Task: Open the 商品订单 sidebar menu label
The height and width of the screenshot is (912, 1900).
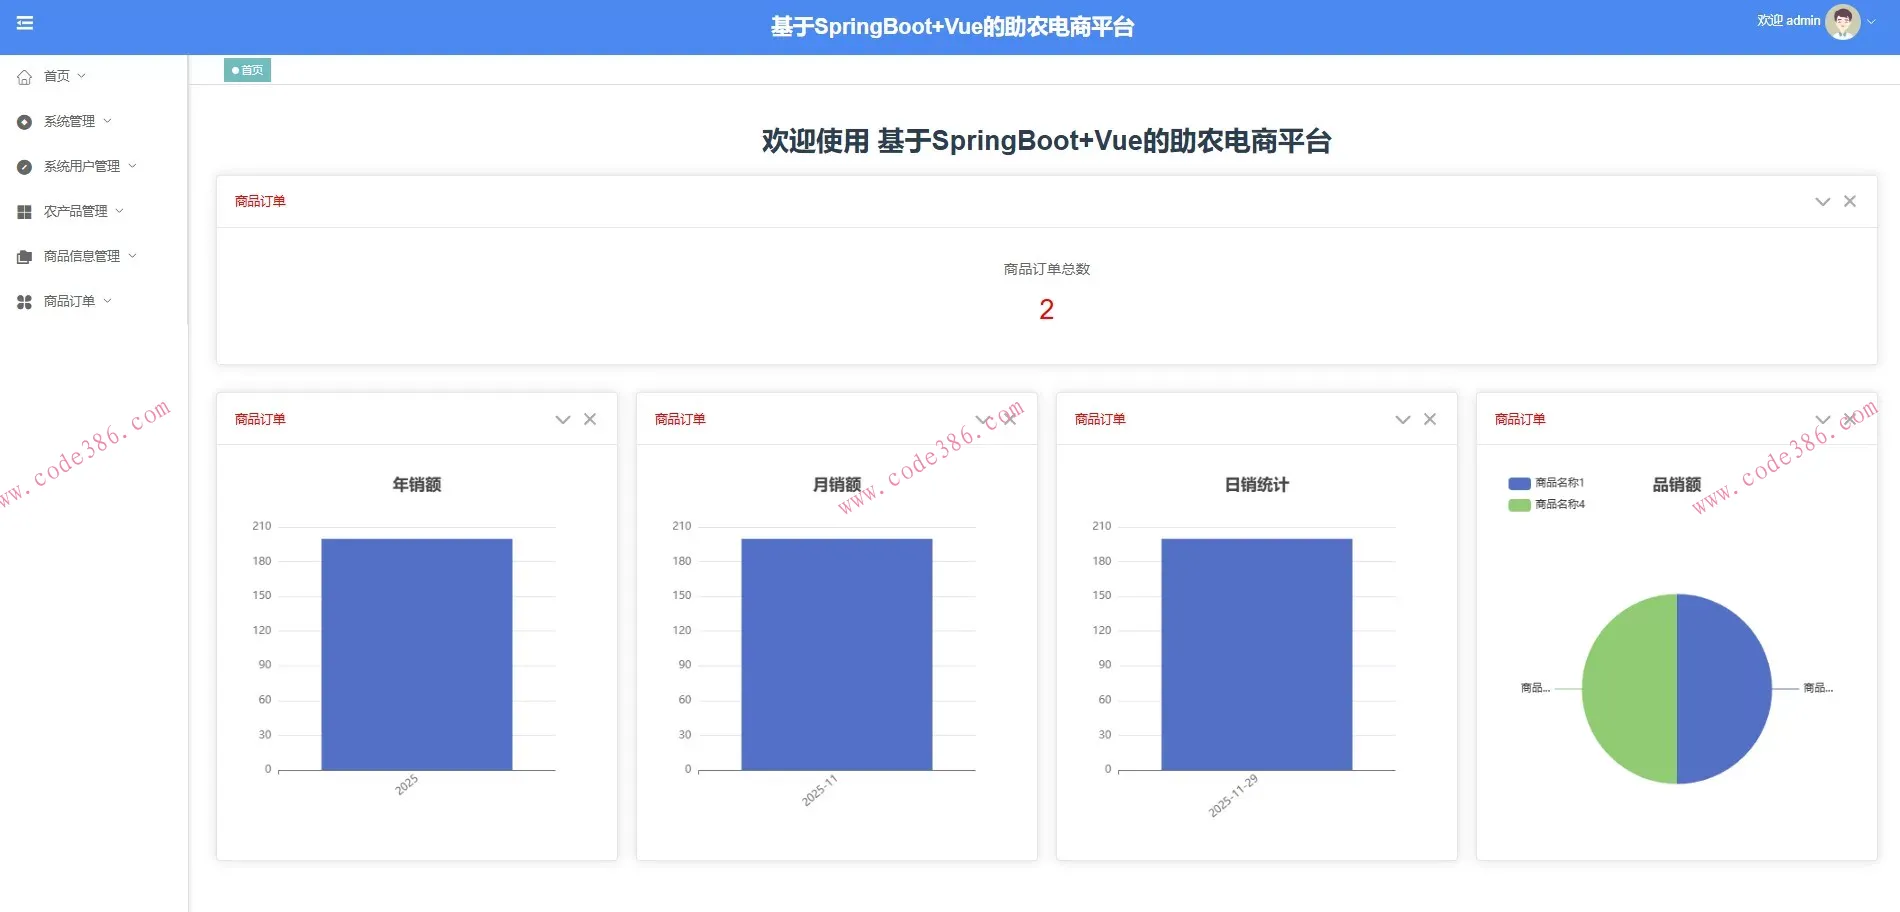Action: 69,301
